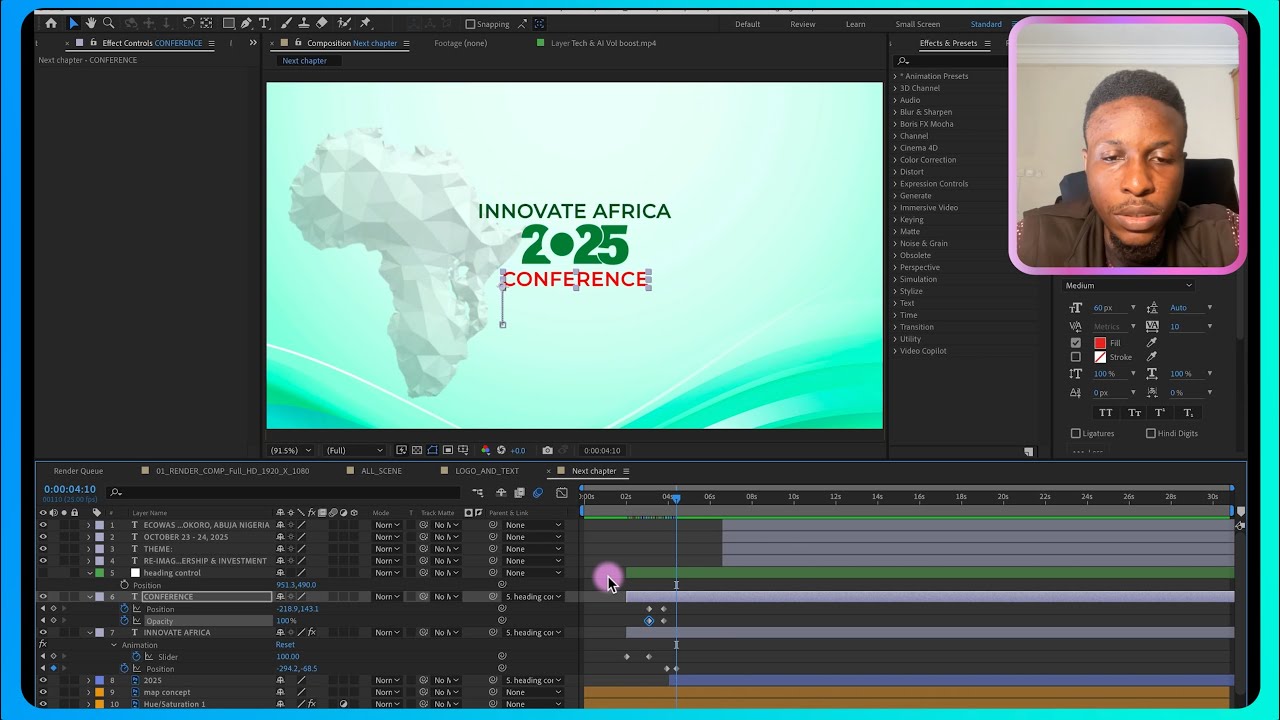Open parent dropdown for CONFERENCE layer
The width and height of the screenshot is (1280, 720).
533,597
